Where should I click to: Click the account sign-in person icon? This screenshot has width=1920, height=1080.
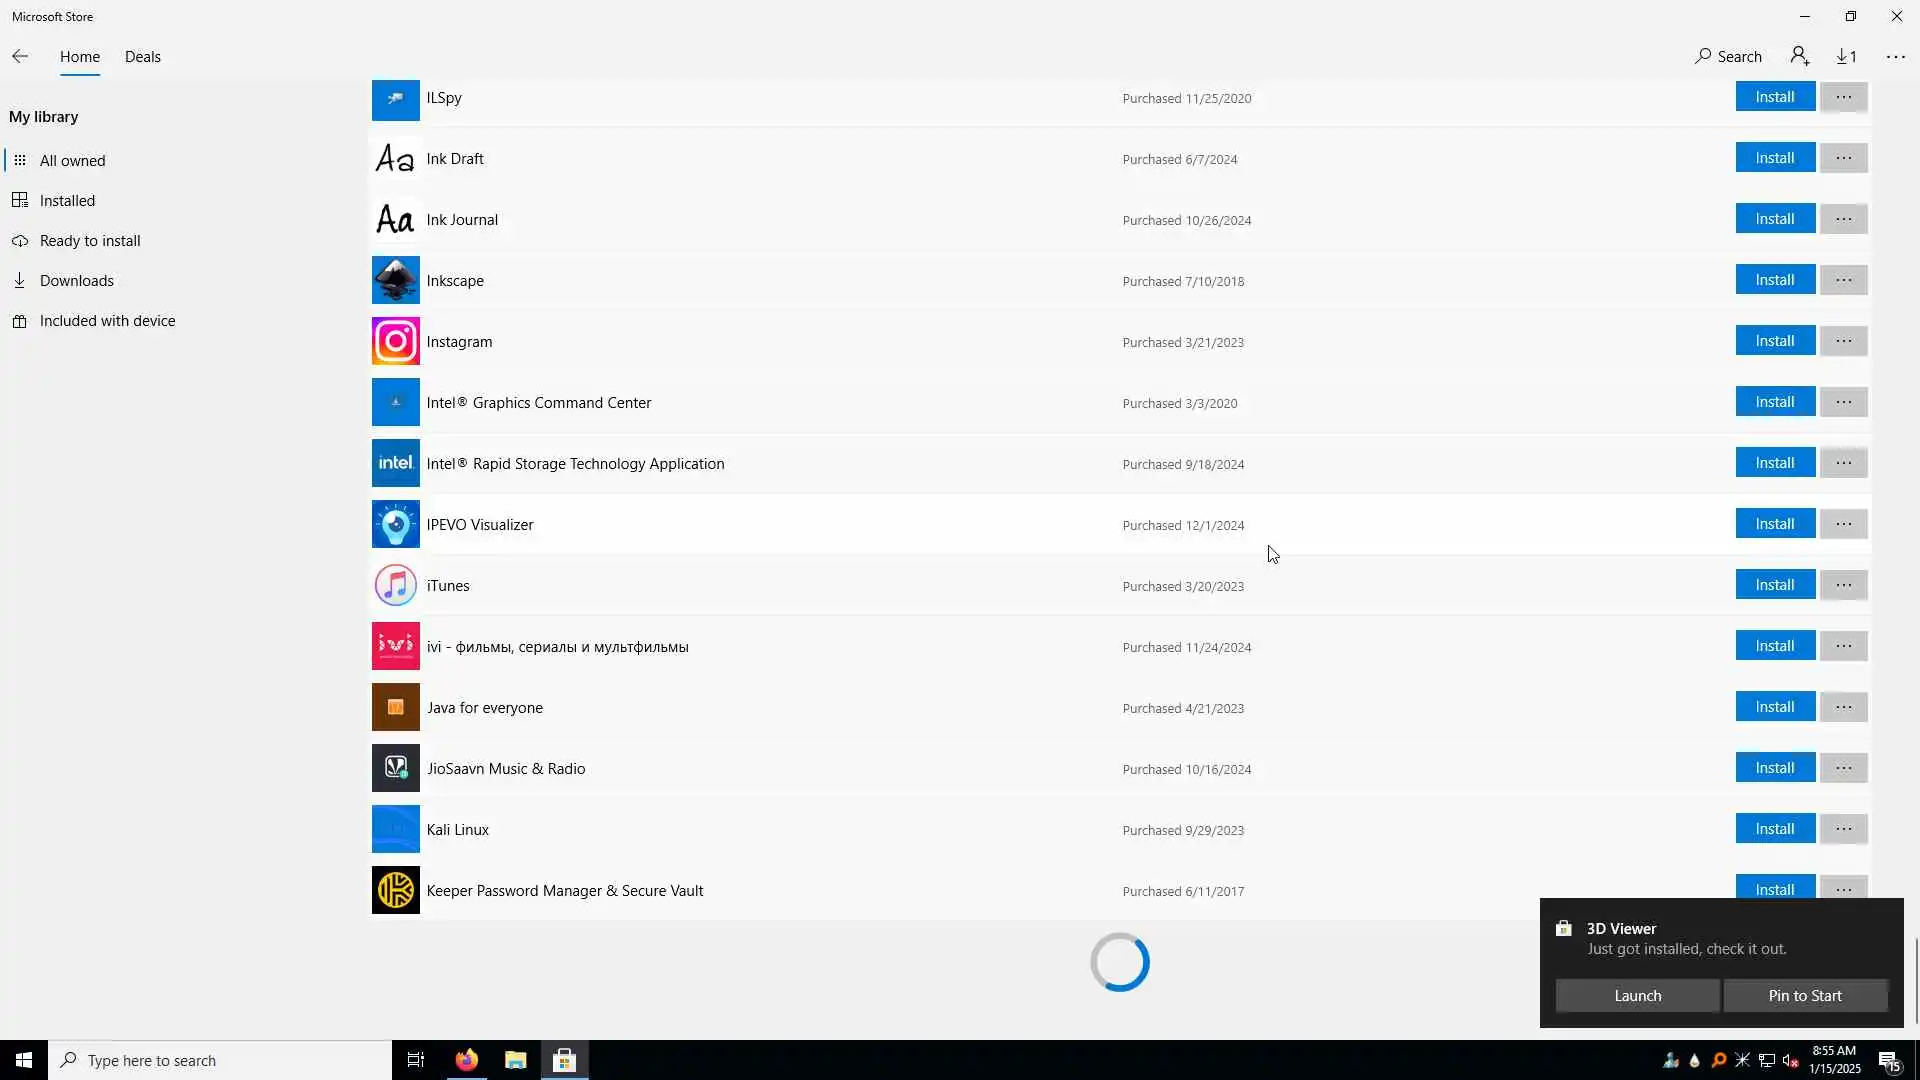[1800, 57]
